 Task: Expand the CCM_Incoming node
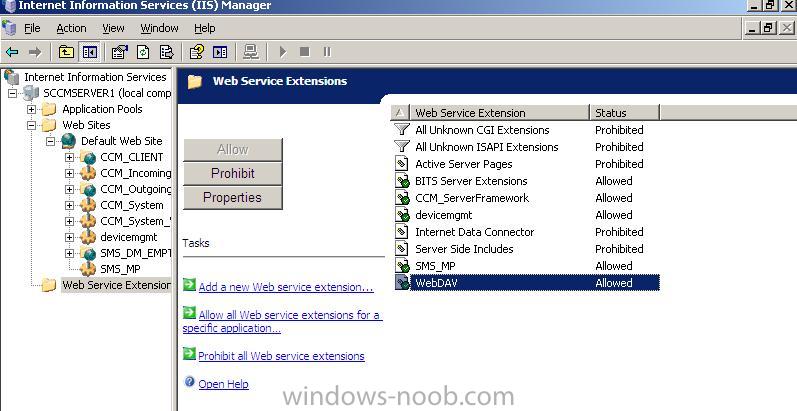click(69, 173)
